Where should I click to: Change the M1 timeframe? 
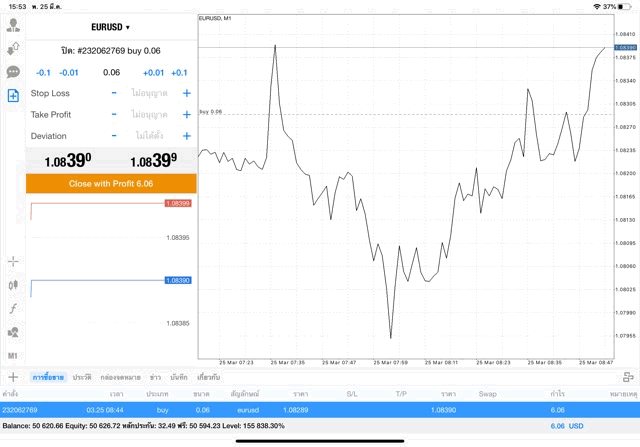[13, 355]
